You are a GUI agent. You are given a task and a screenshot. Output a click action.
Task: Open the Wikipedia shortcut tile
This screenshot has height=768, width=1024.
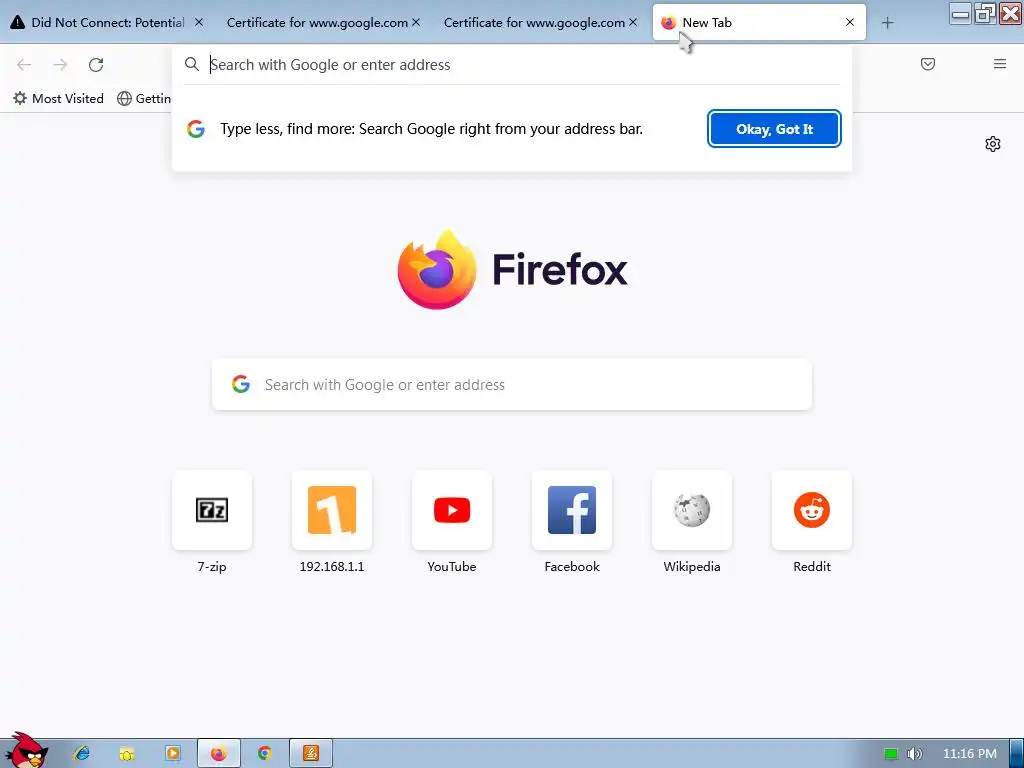(x=692, y=510)
